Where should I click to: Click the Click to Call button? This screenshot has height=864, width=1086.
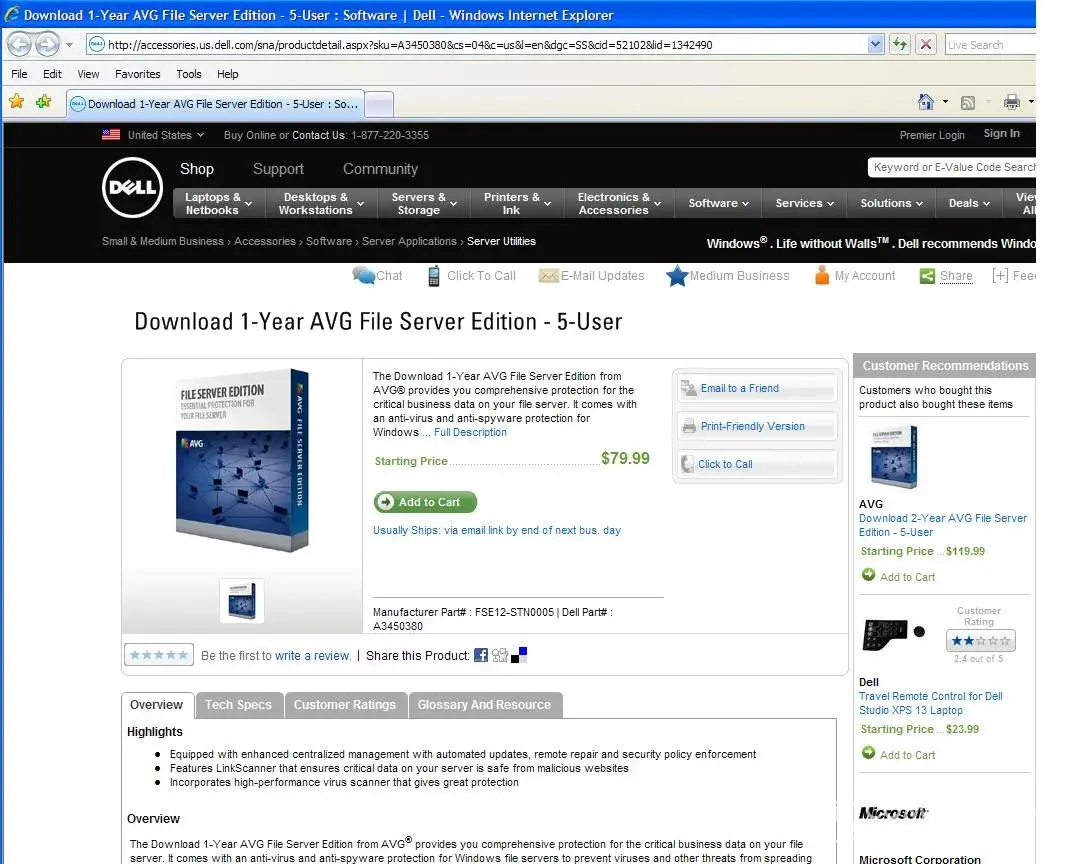tap(756, 464)
